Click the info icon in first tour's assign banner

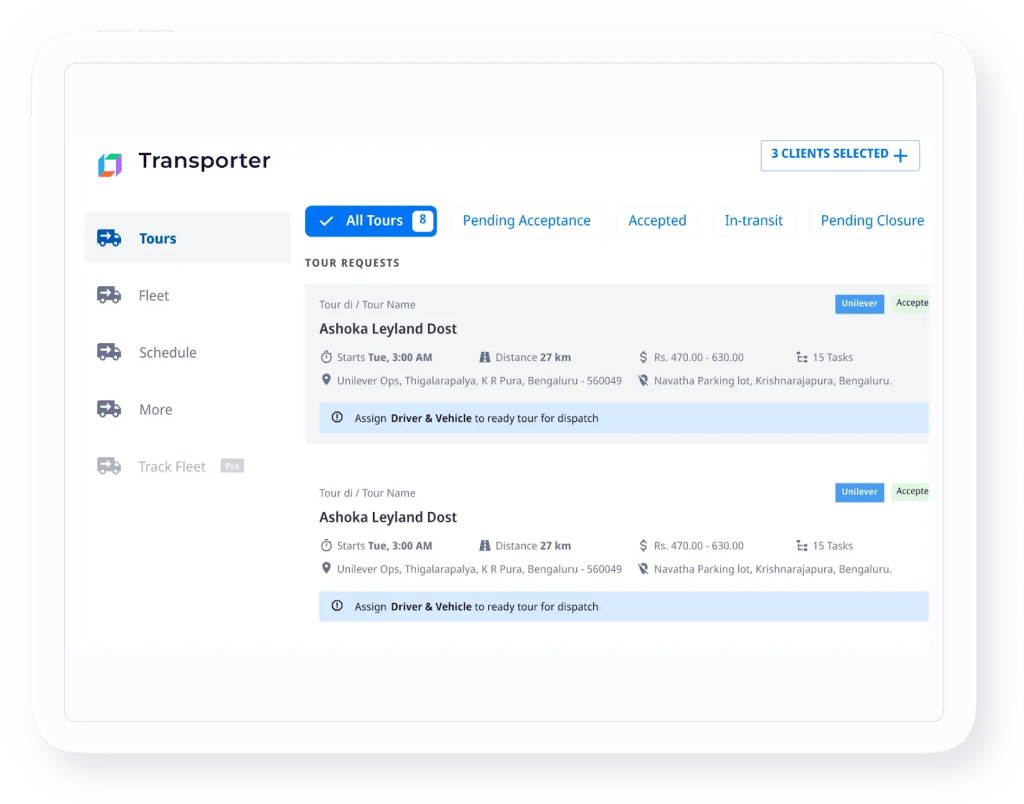click(x=337, y=418)
